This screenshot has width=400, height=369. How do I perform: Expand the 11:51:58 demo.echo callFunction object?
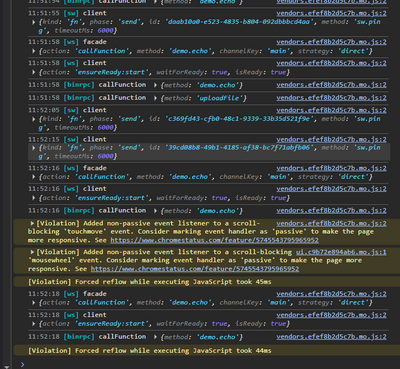[155, 85]
